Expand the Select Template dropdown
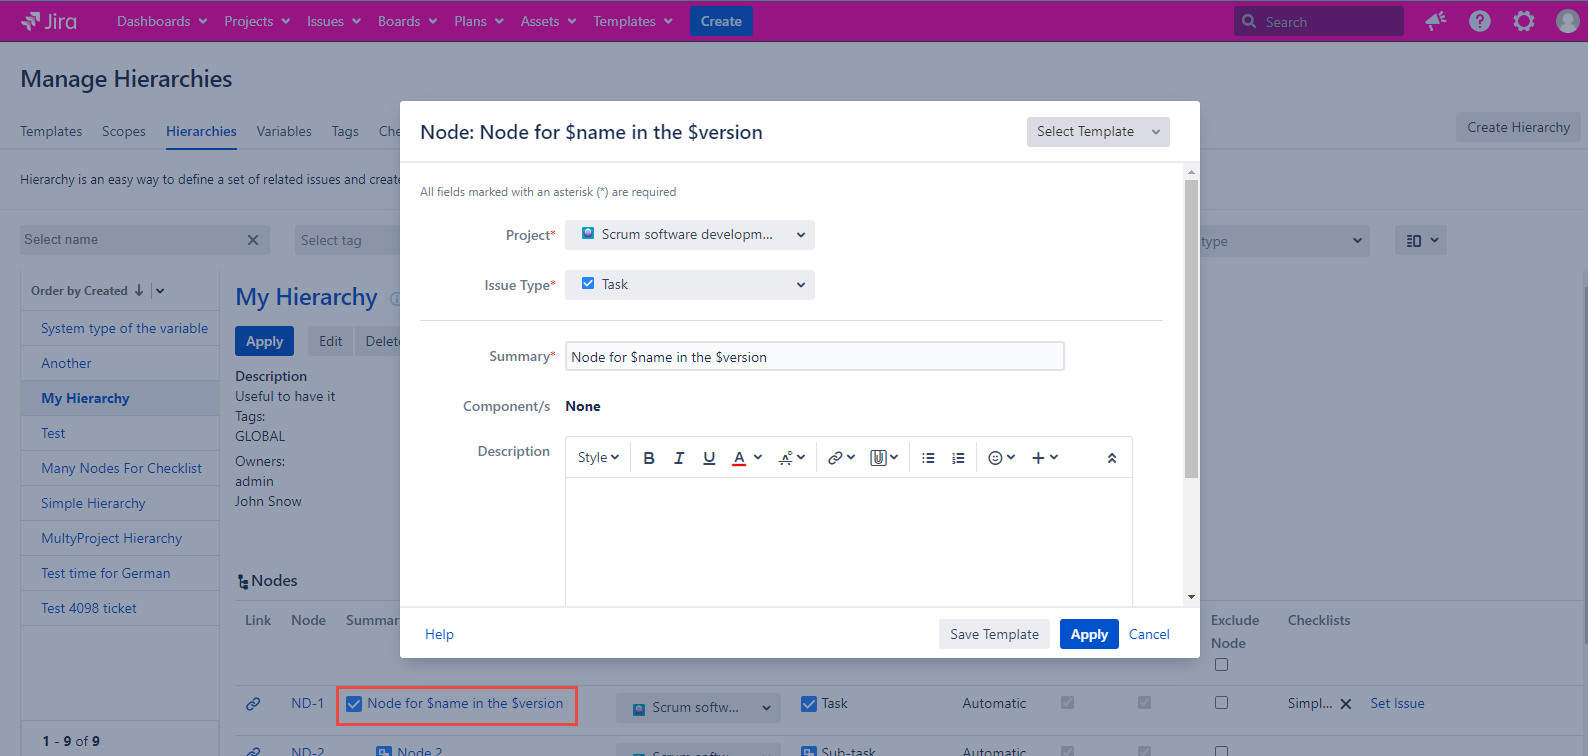The height and width of the screenshot is (756, 1588). tap(1097, 132)
